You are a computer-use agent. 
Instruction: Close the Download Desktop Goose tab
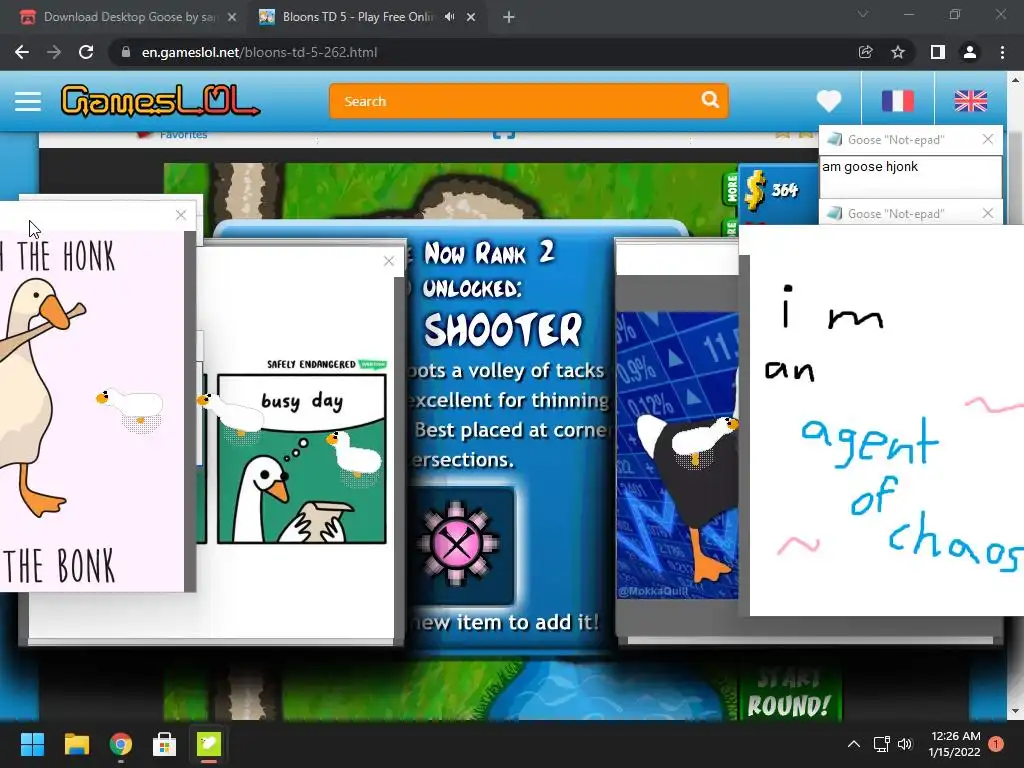click(232, 17)
